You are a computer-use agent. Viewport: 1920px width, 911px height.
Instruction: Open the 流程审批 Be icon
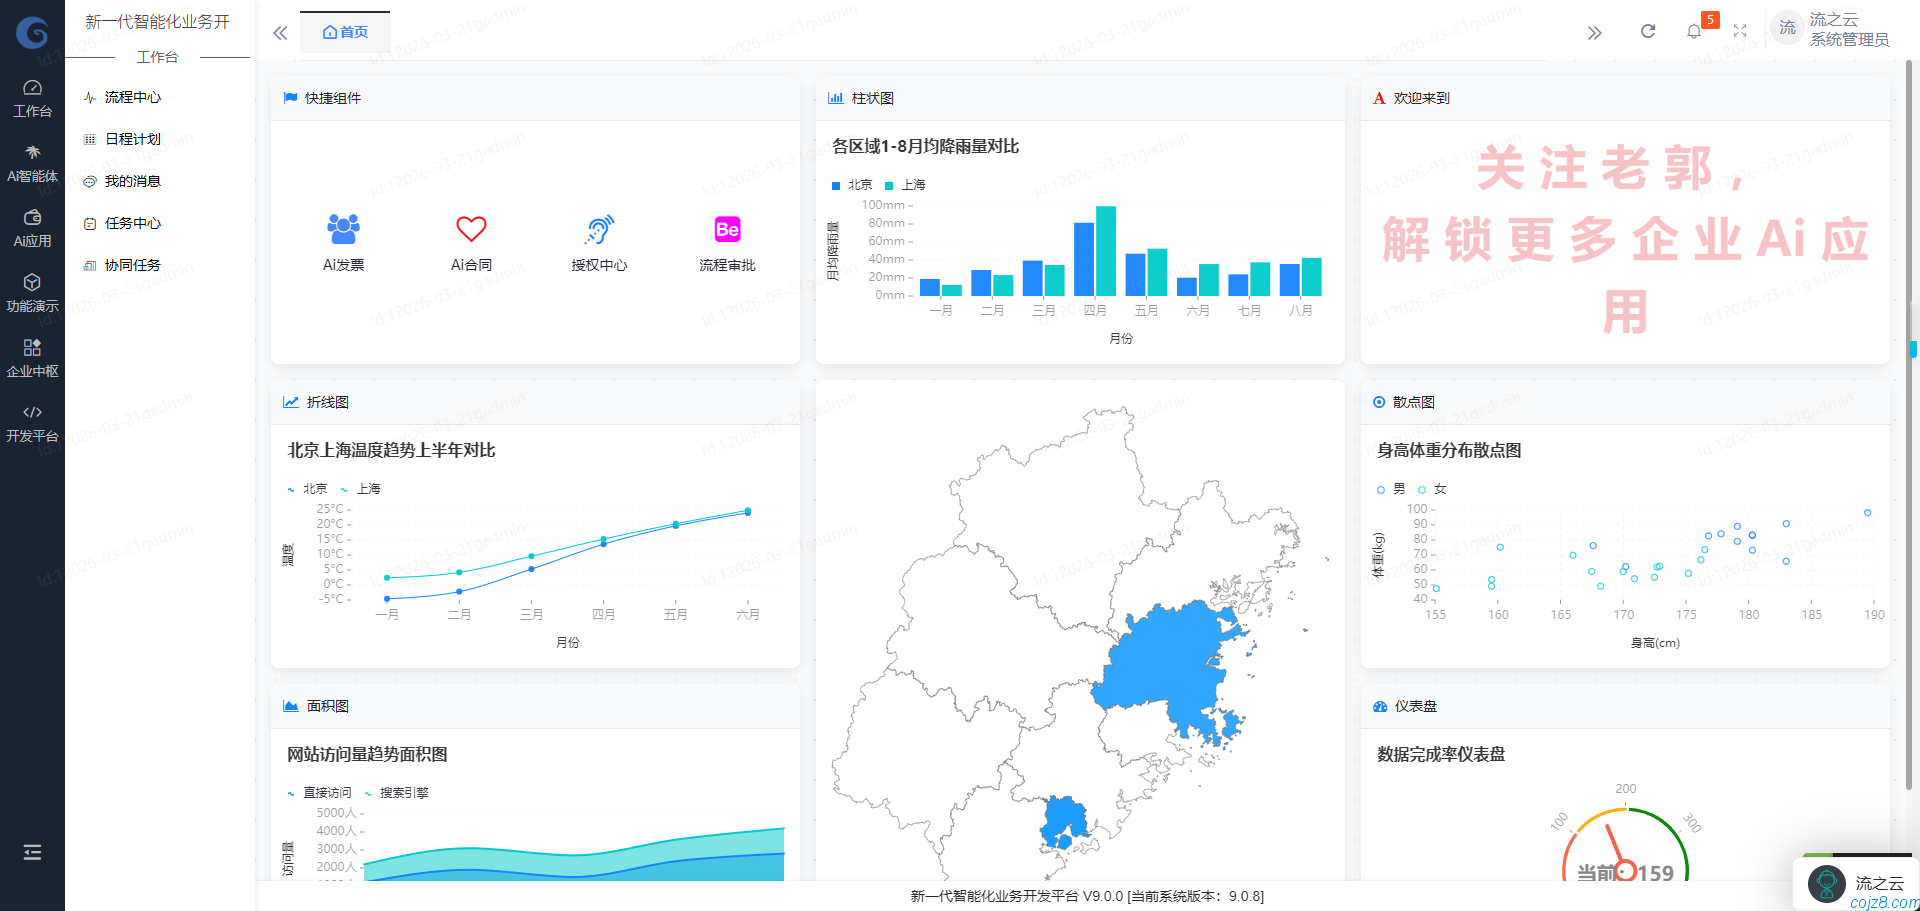(x=727, y=230)
